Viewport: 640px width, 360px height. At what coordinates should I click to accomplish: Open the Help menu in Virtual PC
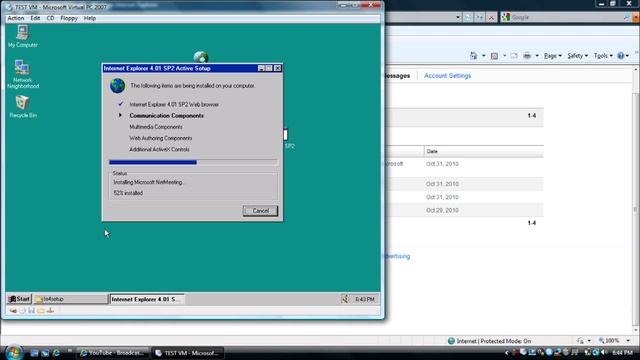click(89, 18)
